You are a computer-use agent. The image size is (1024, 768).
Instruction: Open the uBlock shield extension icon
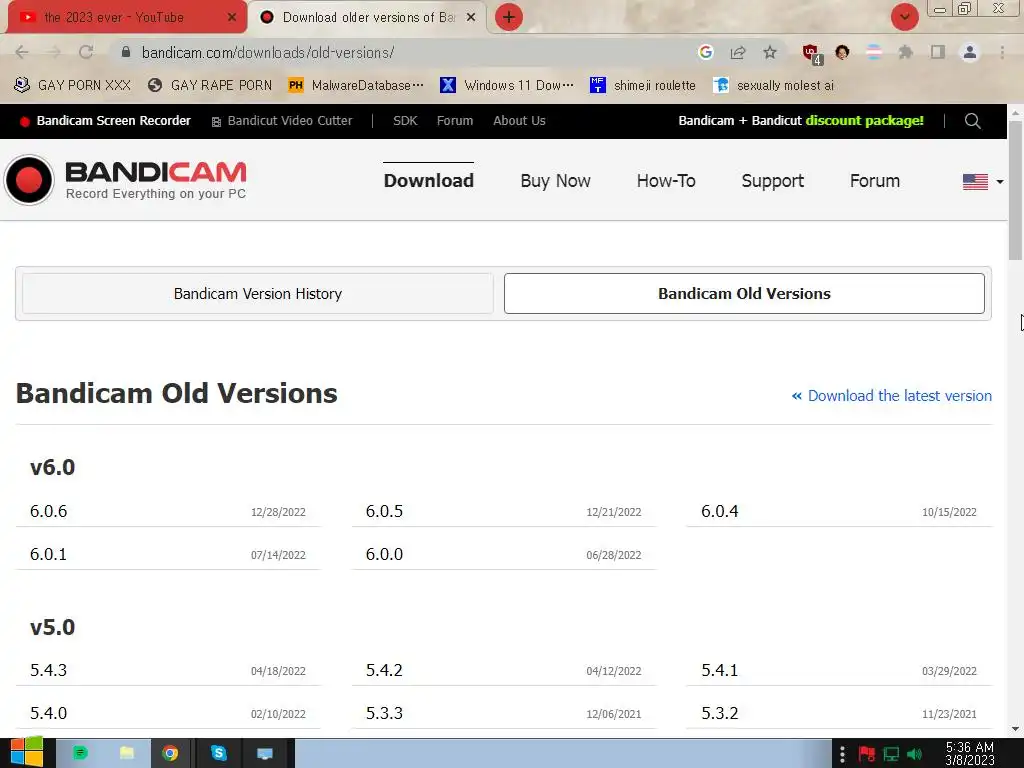(812, 54)
